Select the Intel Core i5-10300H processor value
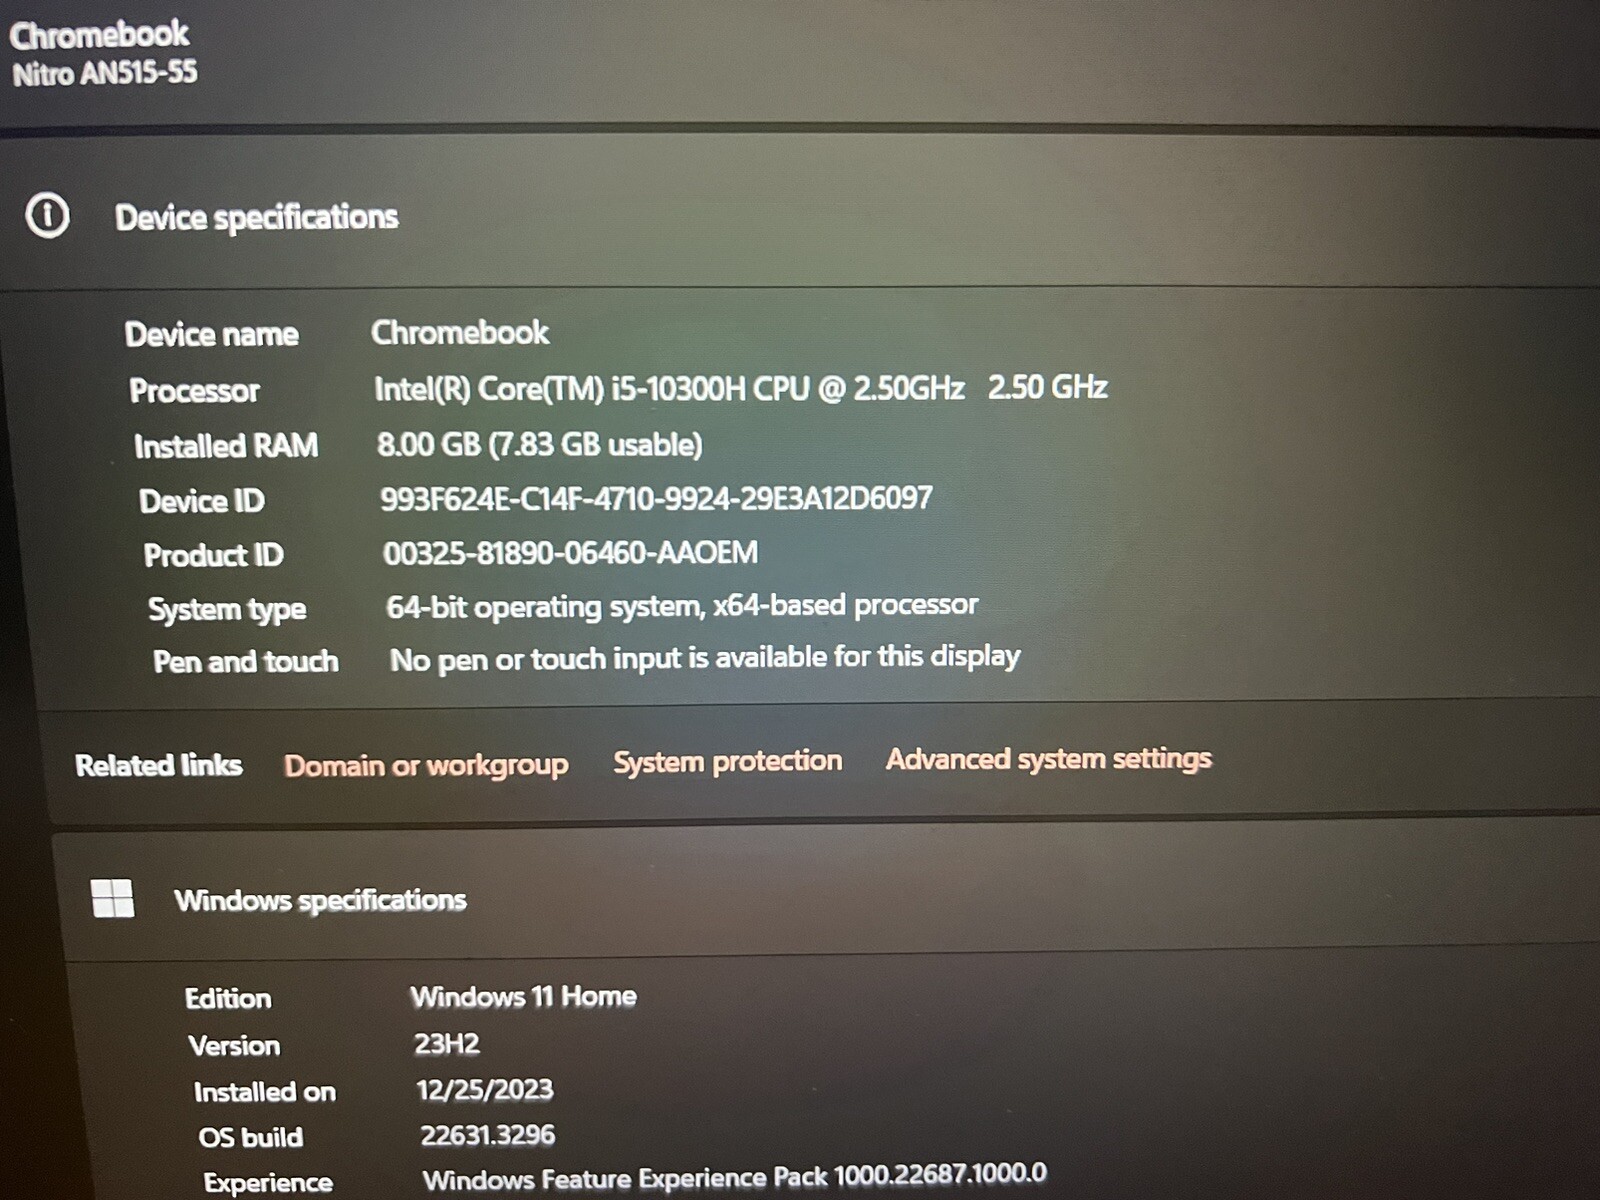1600x1200 pixels. click(x=740, y=387)
